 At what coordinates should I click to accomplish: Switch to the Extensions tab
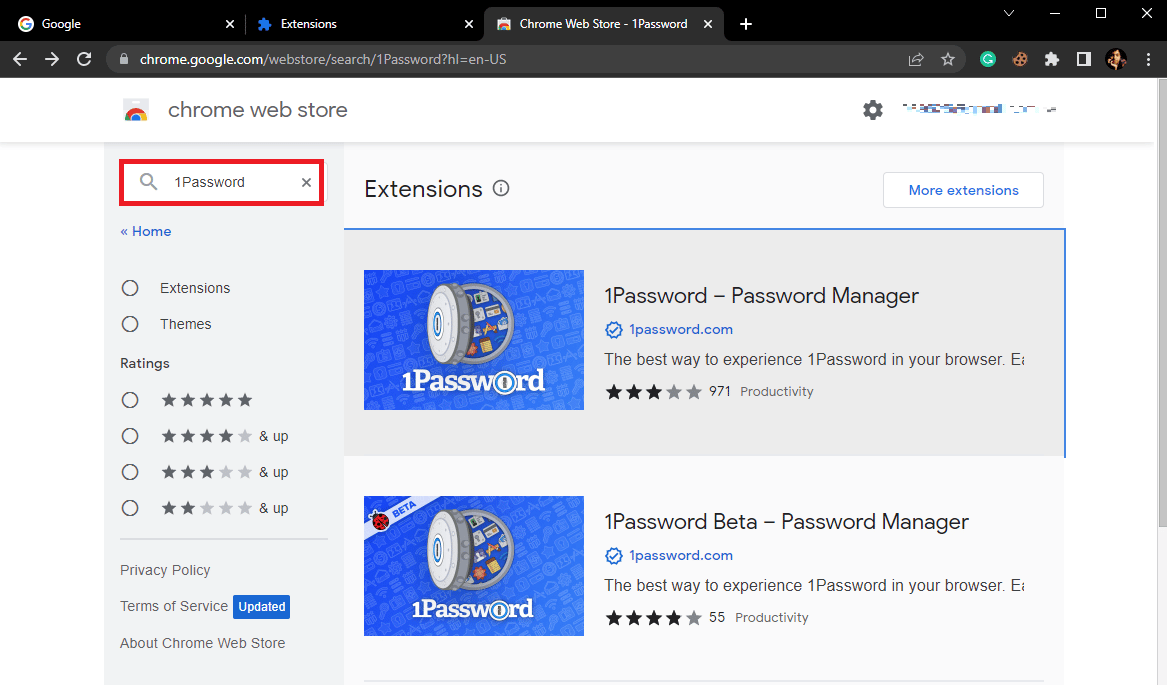pos(365,24)
